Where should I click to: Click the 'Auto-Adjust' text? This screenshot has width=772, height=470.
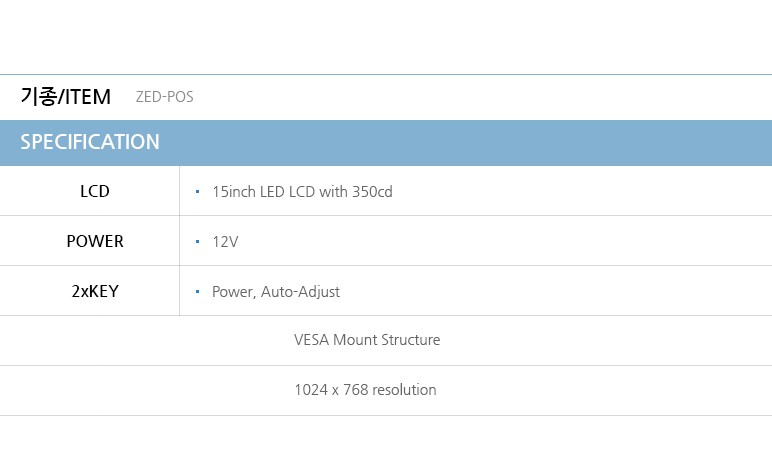[x=302, y=291]
